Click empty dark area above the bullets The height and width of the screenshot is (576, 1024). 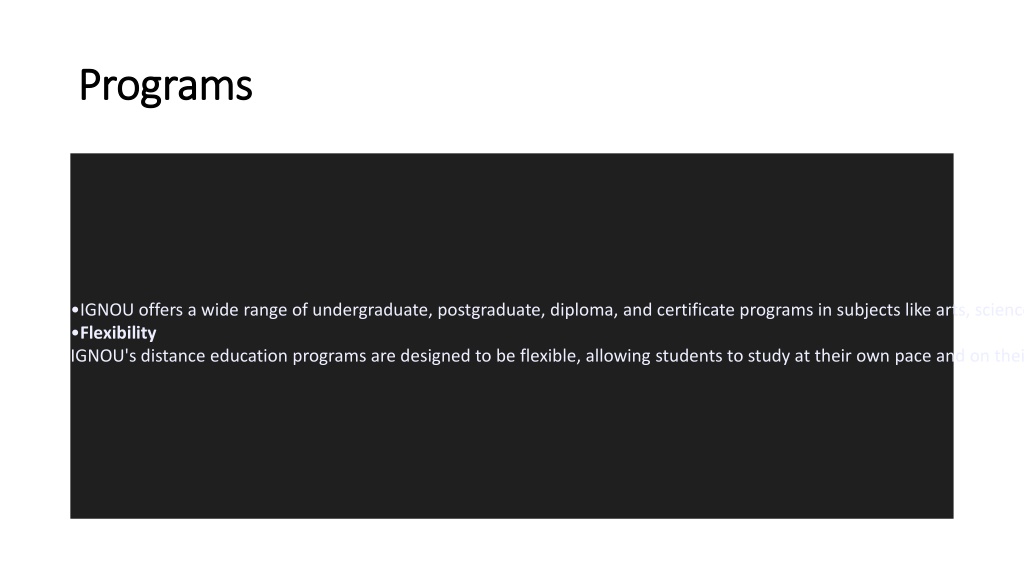[511, 222]
